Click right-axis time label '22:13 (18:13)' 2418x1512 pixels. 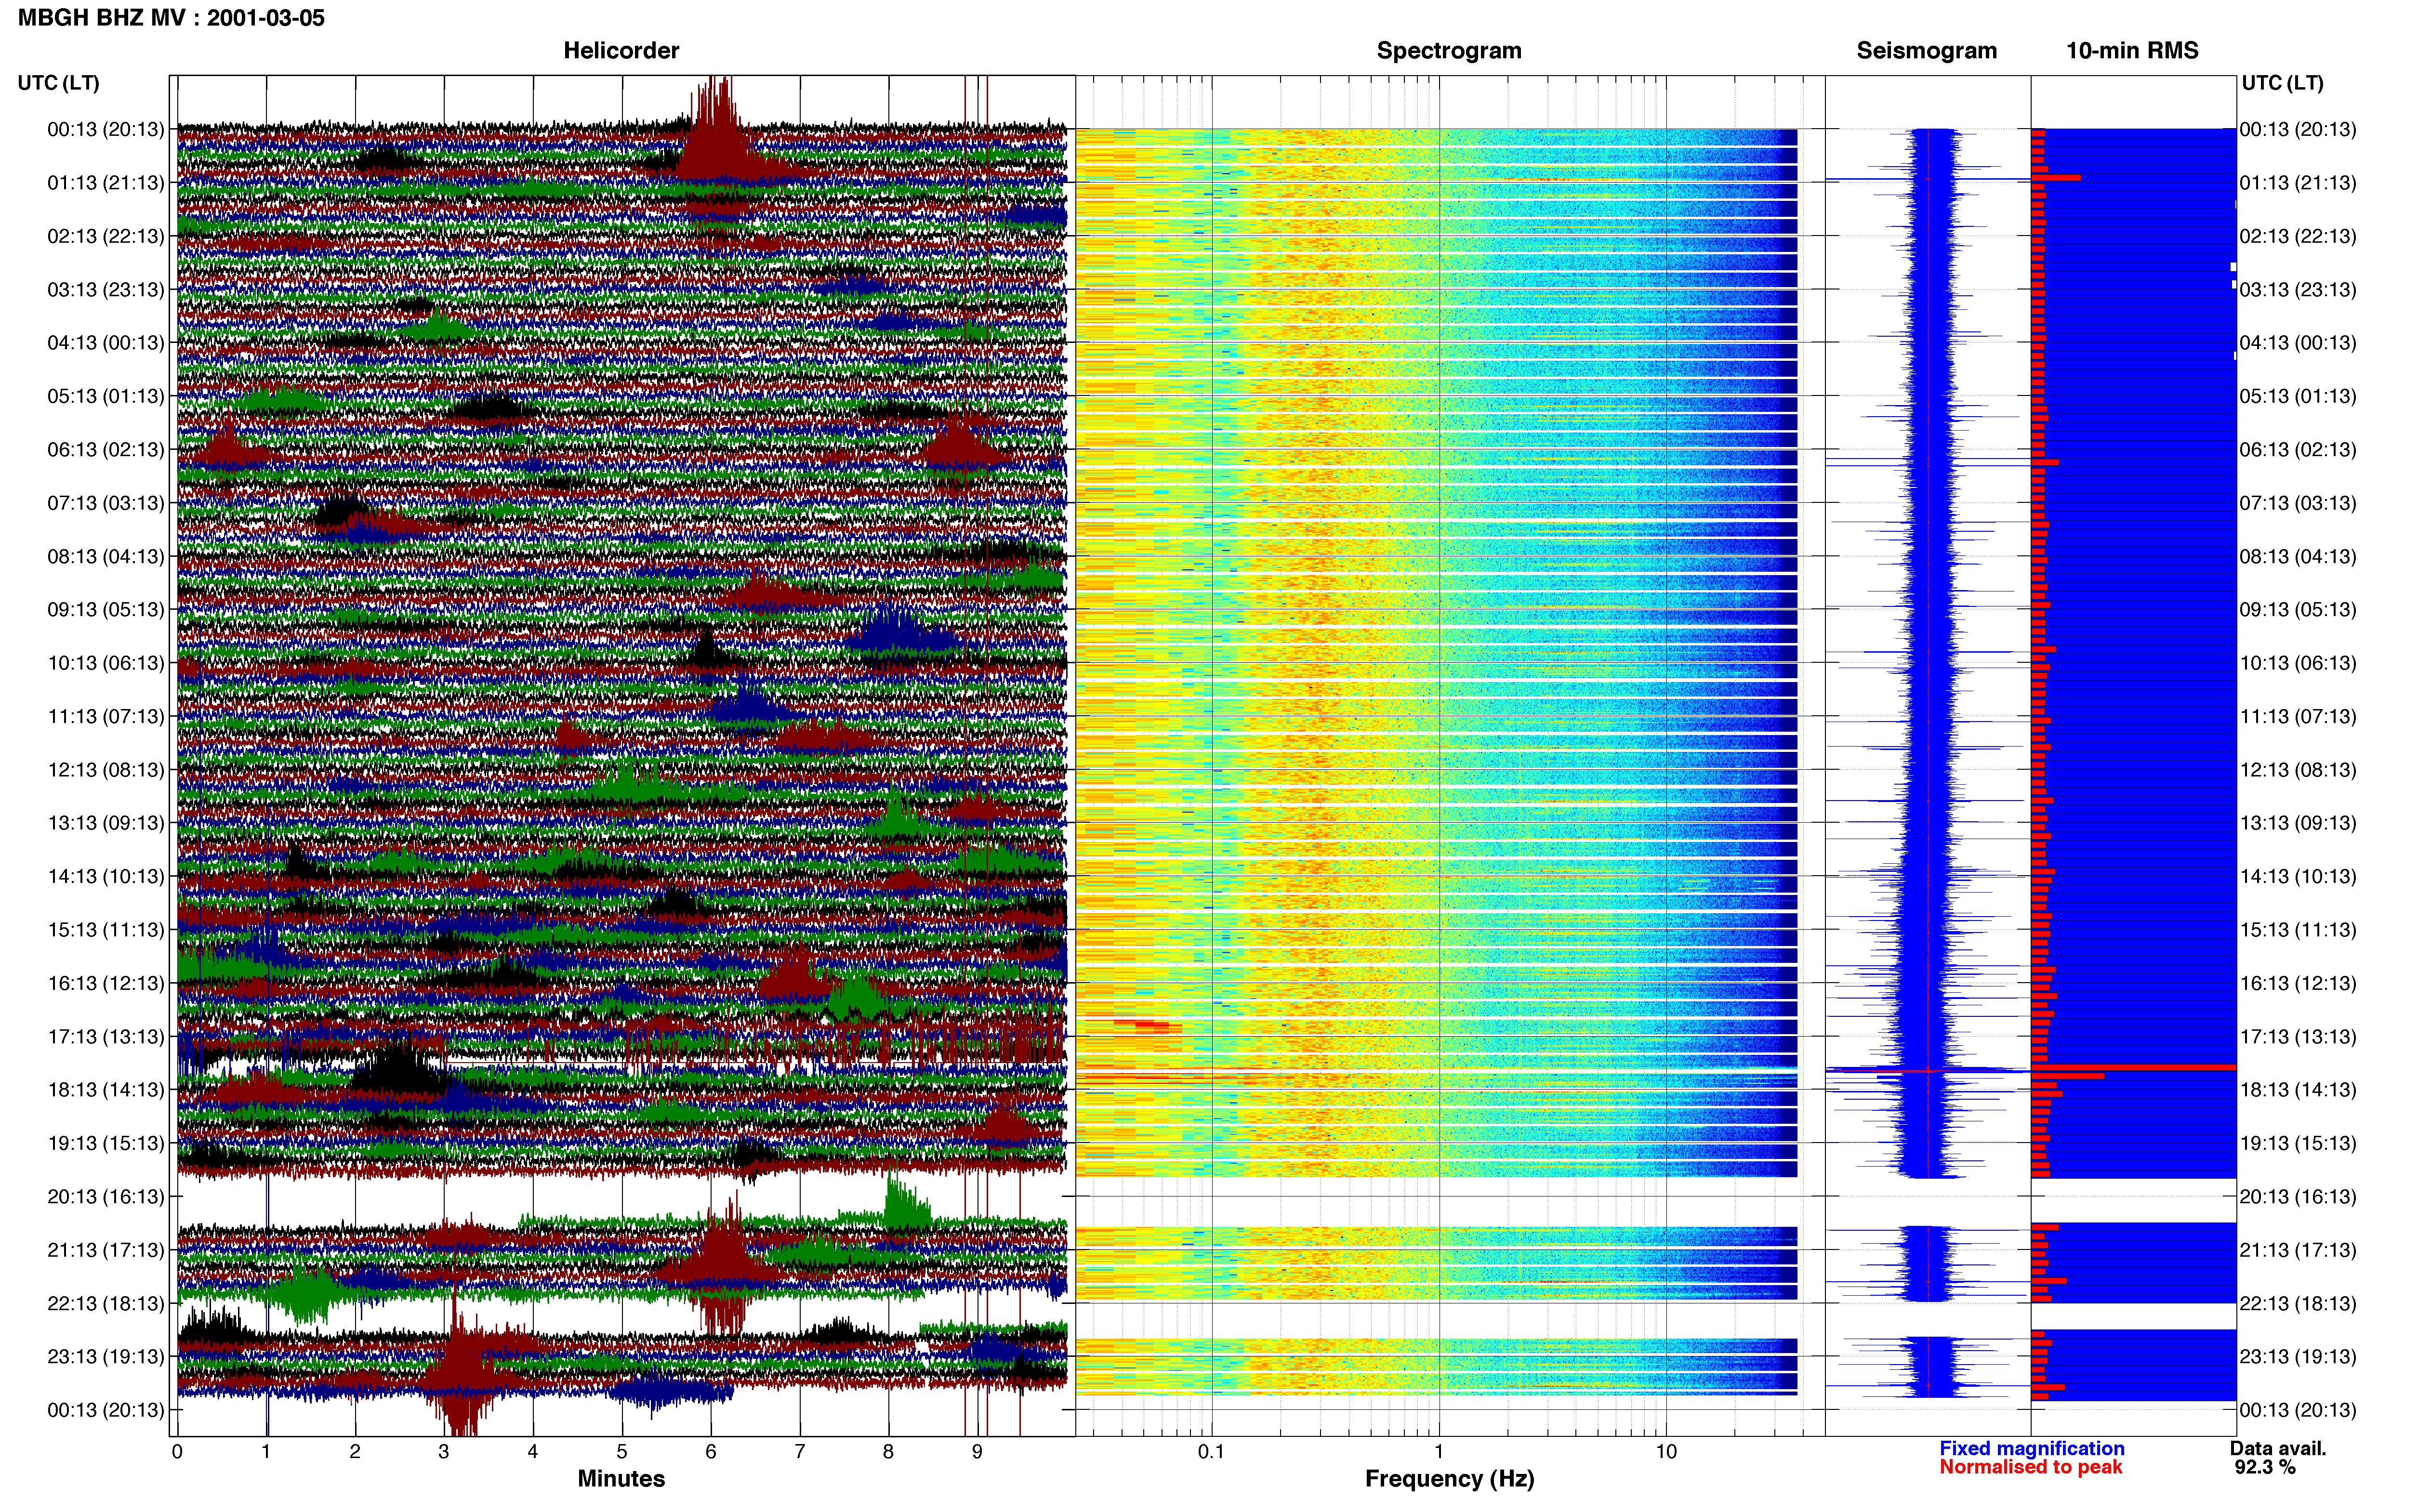pyautogui.click(x=2298, y=1304)
